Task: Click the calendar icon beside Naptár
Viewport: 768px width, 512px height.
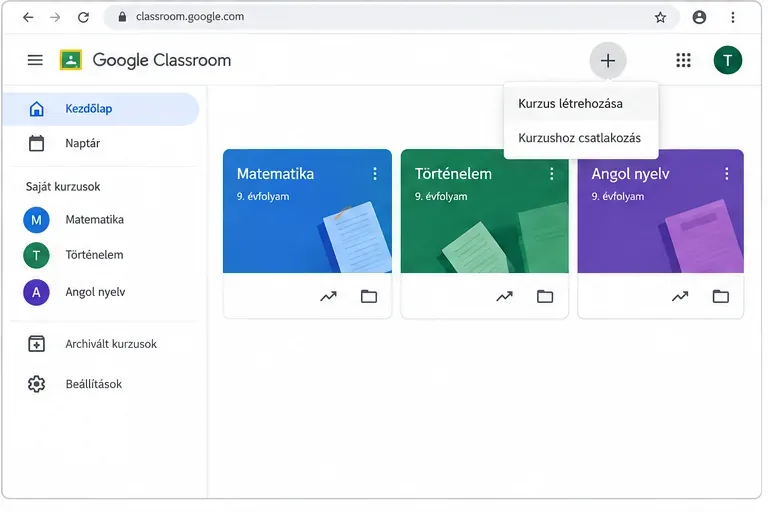Action: pos(36,144)
